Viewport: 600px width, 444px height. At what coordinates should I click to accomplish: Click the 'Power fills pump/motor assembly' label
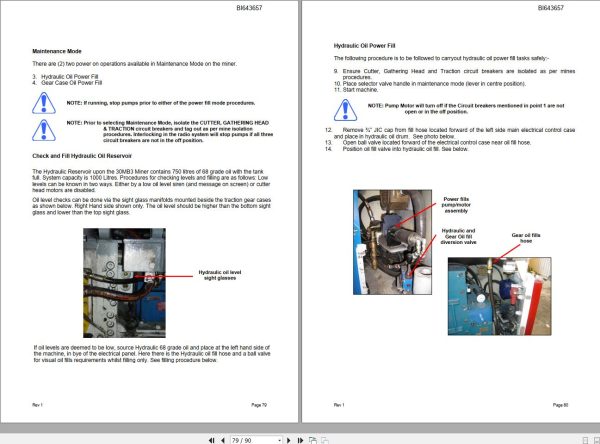click(456, 205)
